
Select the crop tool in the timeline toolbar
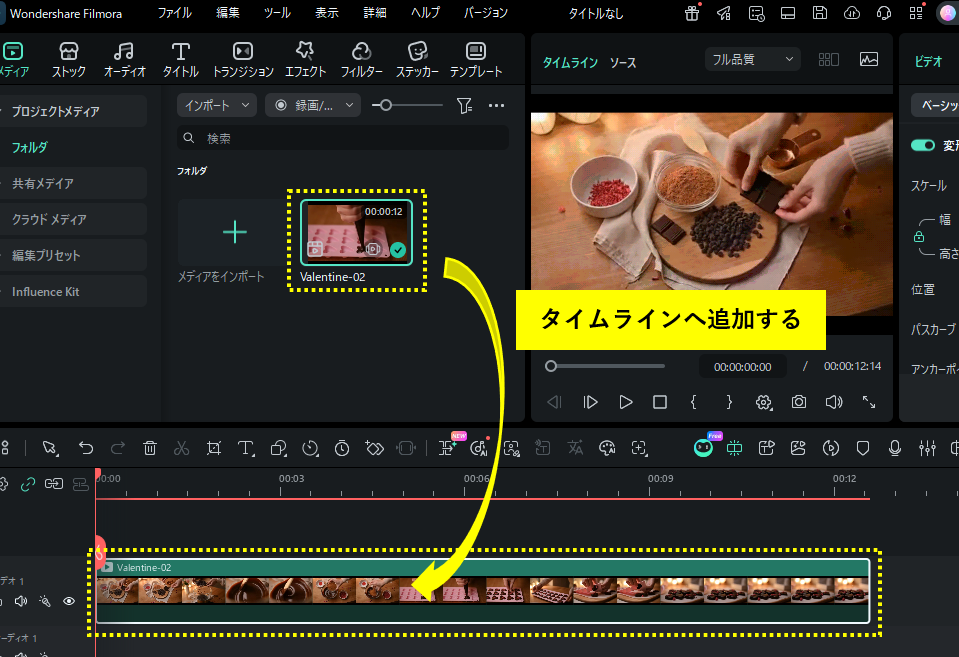click(x=213, y=448)
